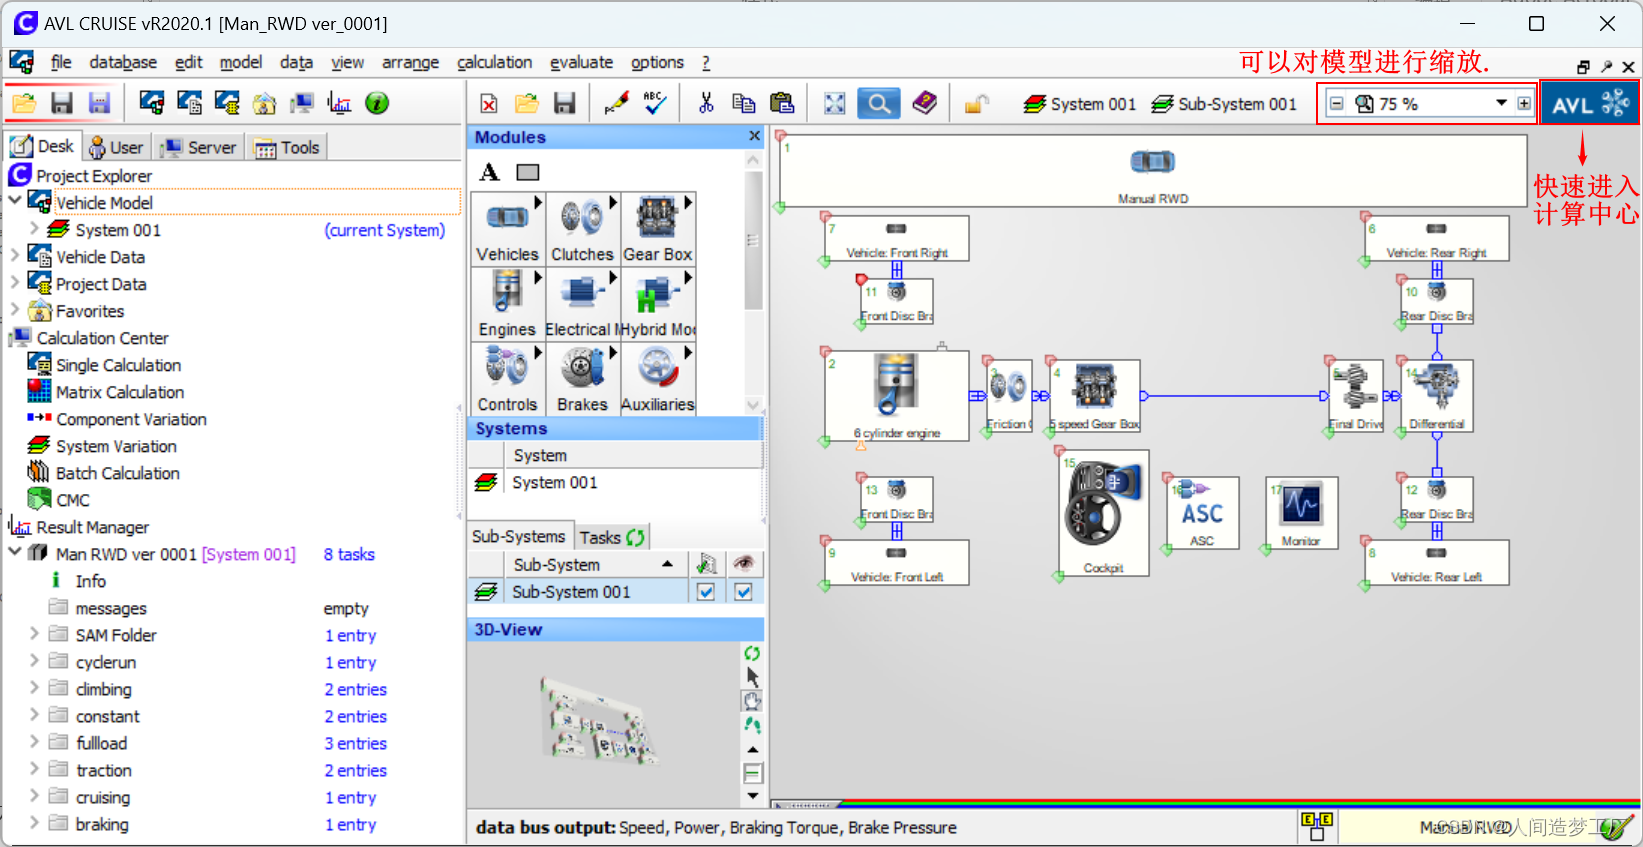
Task: Open the 75 % zoom dropdown
Action: [1501, 103]
